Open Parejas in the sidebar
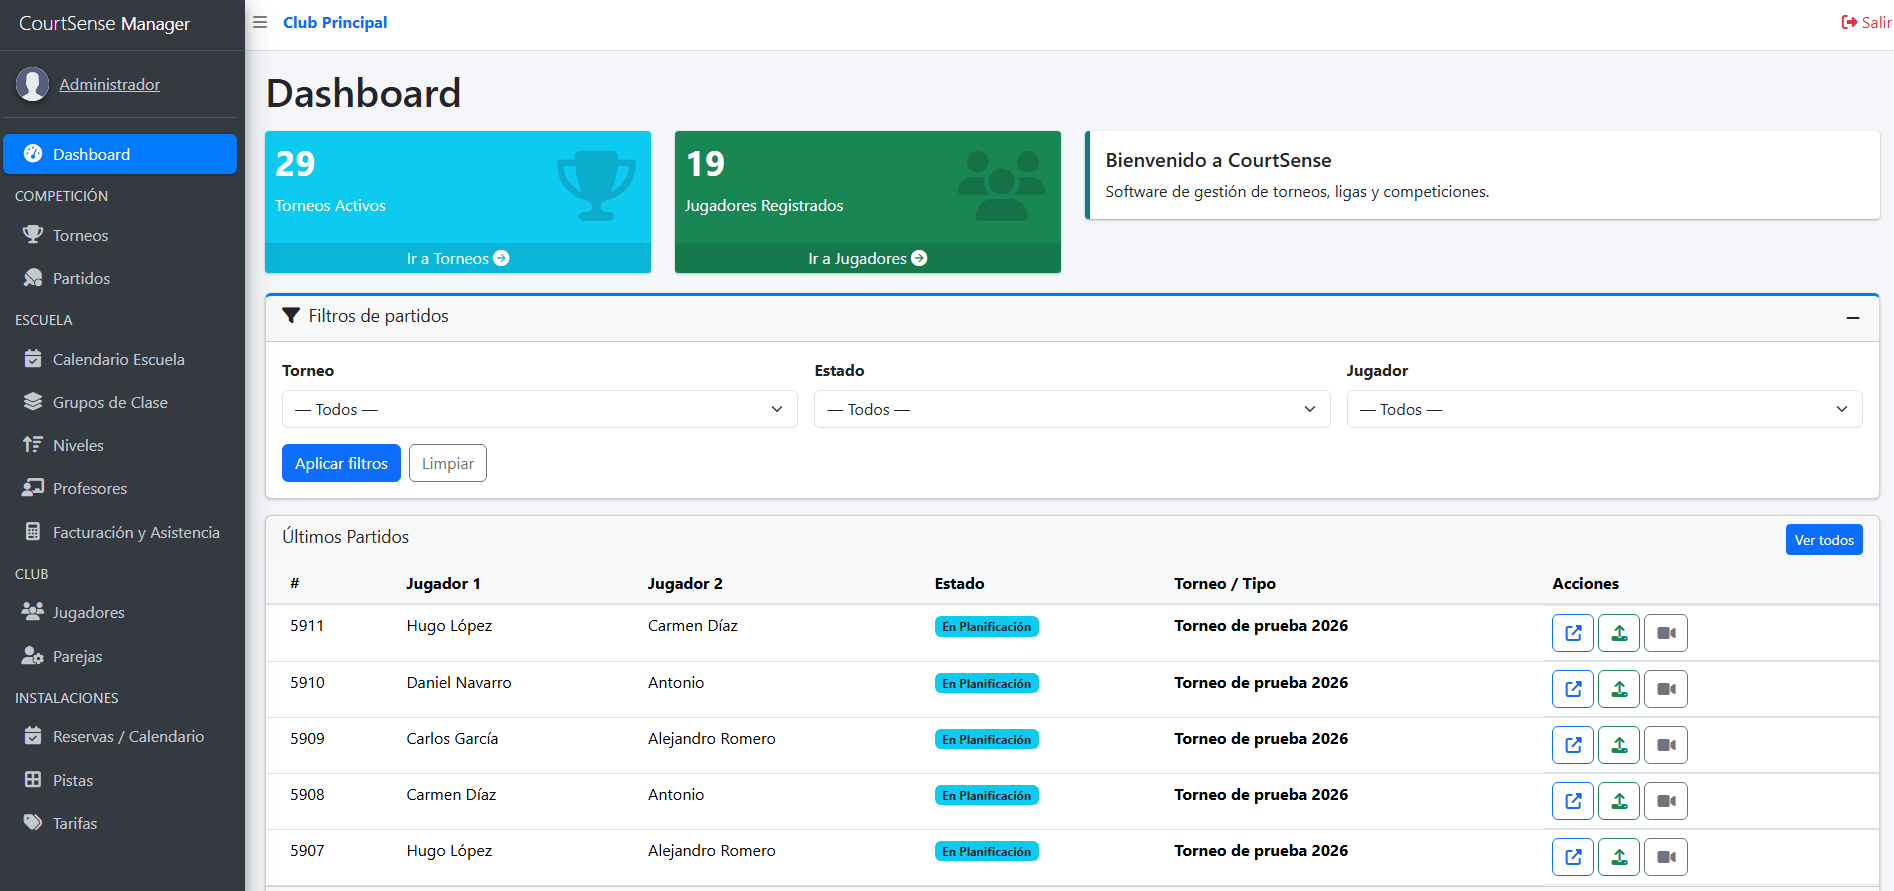1894x891 pixels. click(120, 656)
